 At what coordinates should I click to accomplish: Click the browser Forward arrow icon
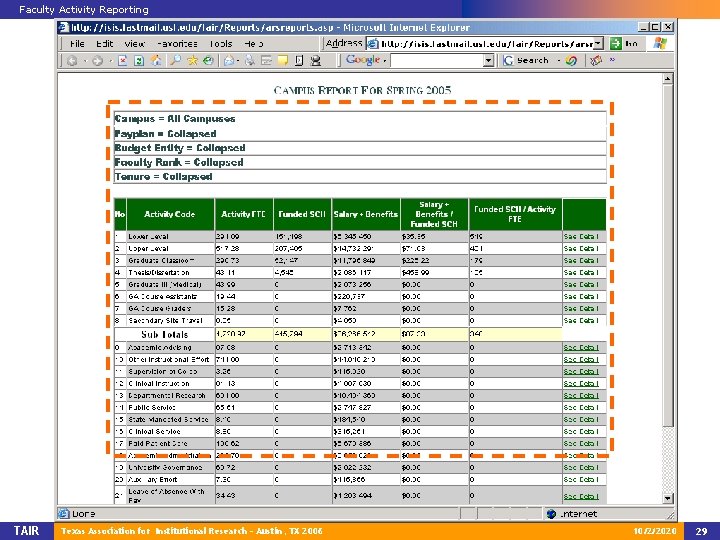coord(97,61)
